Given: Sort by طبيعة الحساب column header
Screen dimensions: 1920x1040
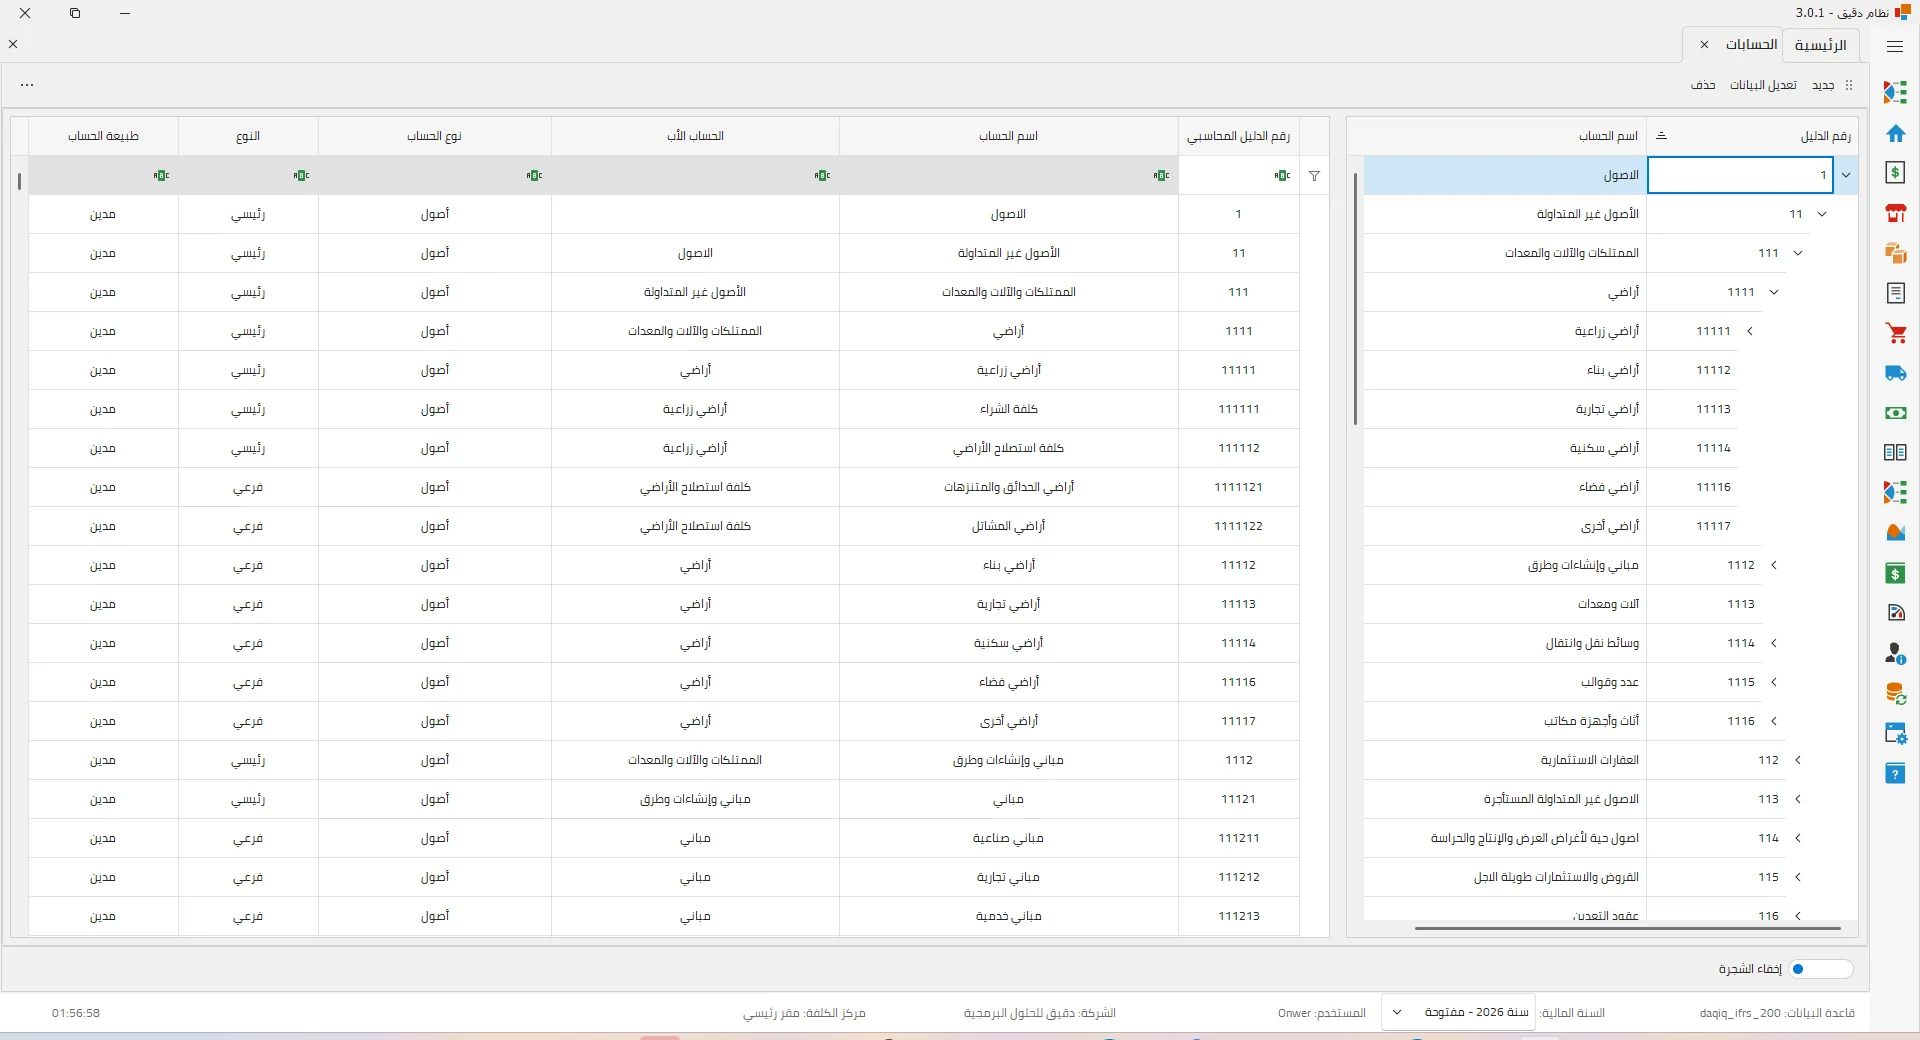Looking at the screenshot, I should [103, 136].
